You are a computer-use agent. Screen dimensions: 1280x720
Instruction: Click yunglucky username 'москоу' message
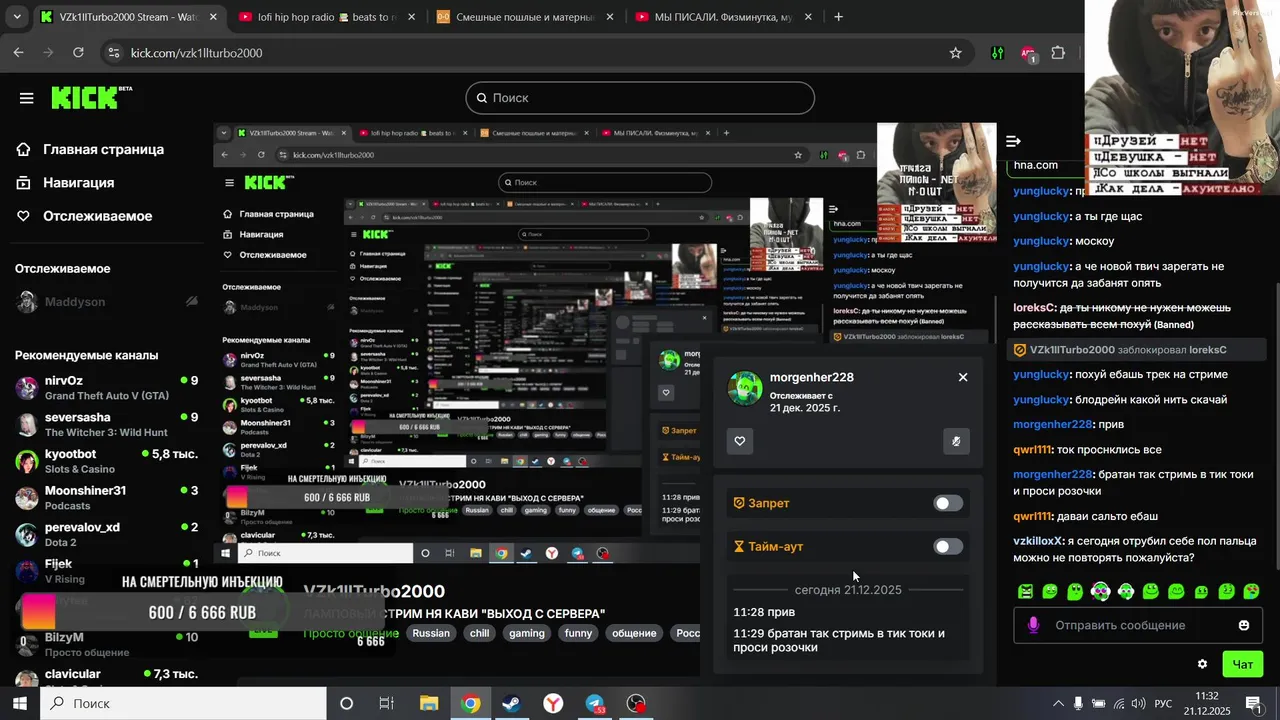point(1041,241)
